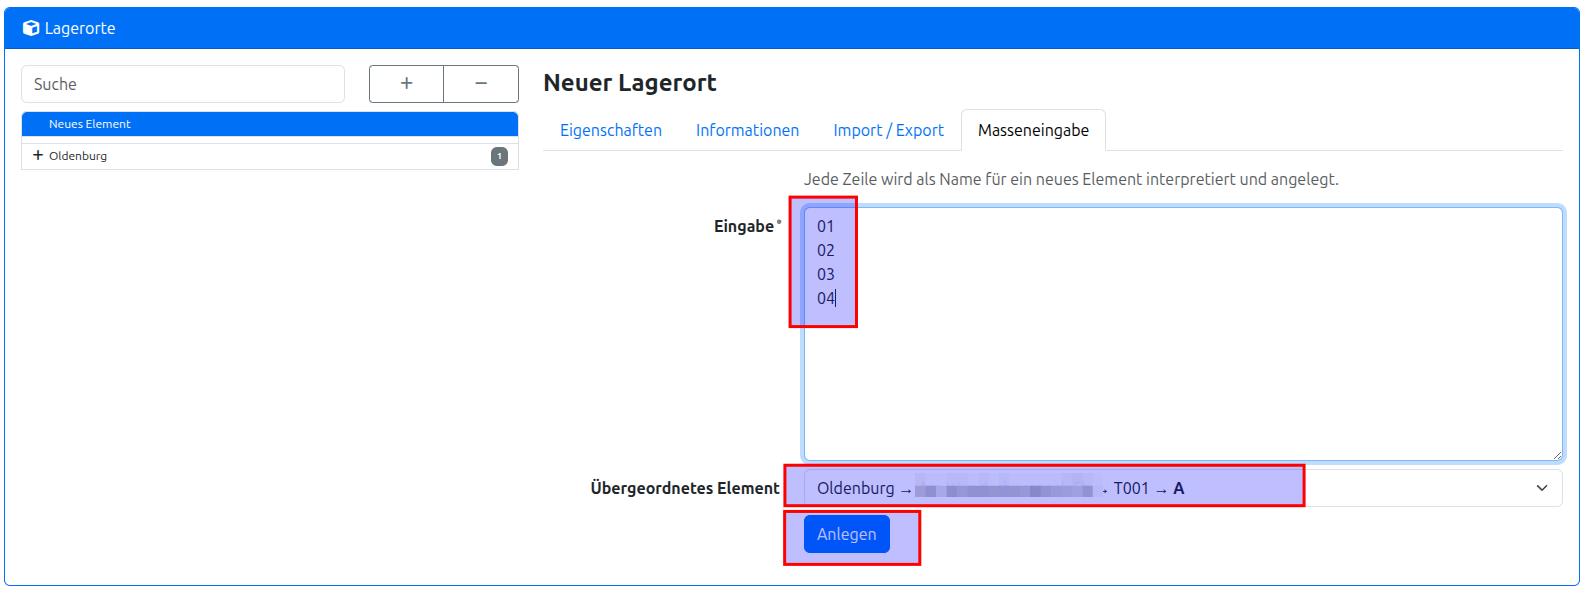This screenshot has width=1580, height=598.
Task: Click the Lagerorte panel title
Action: [80, 28]
